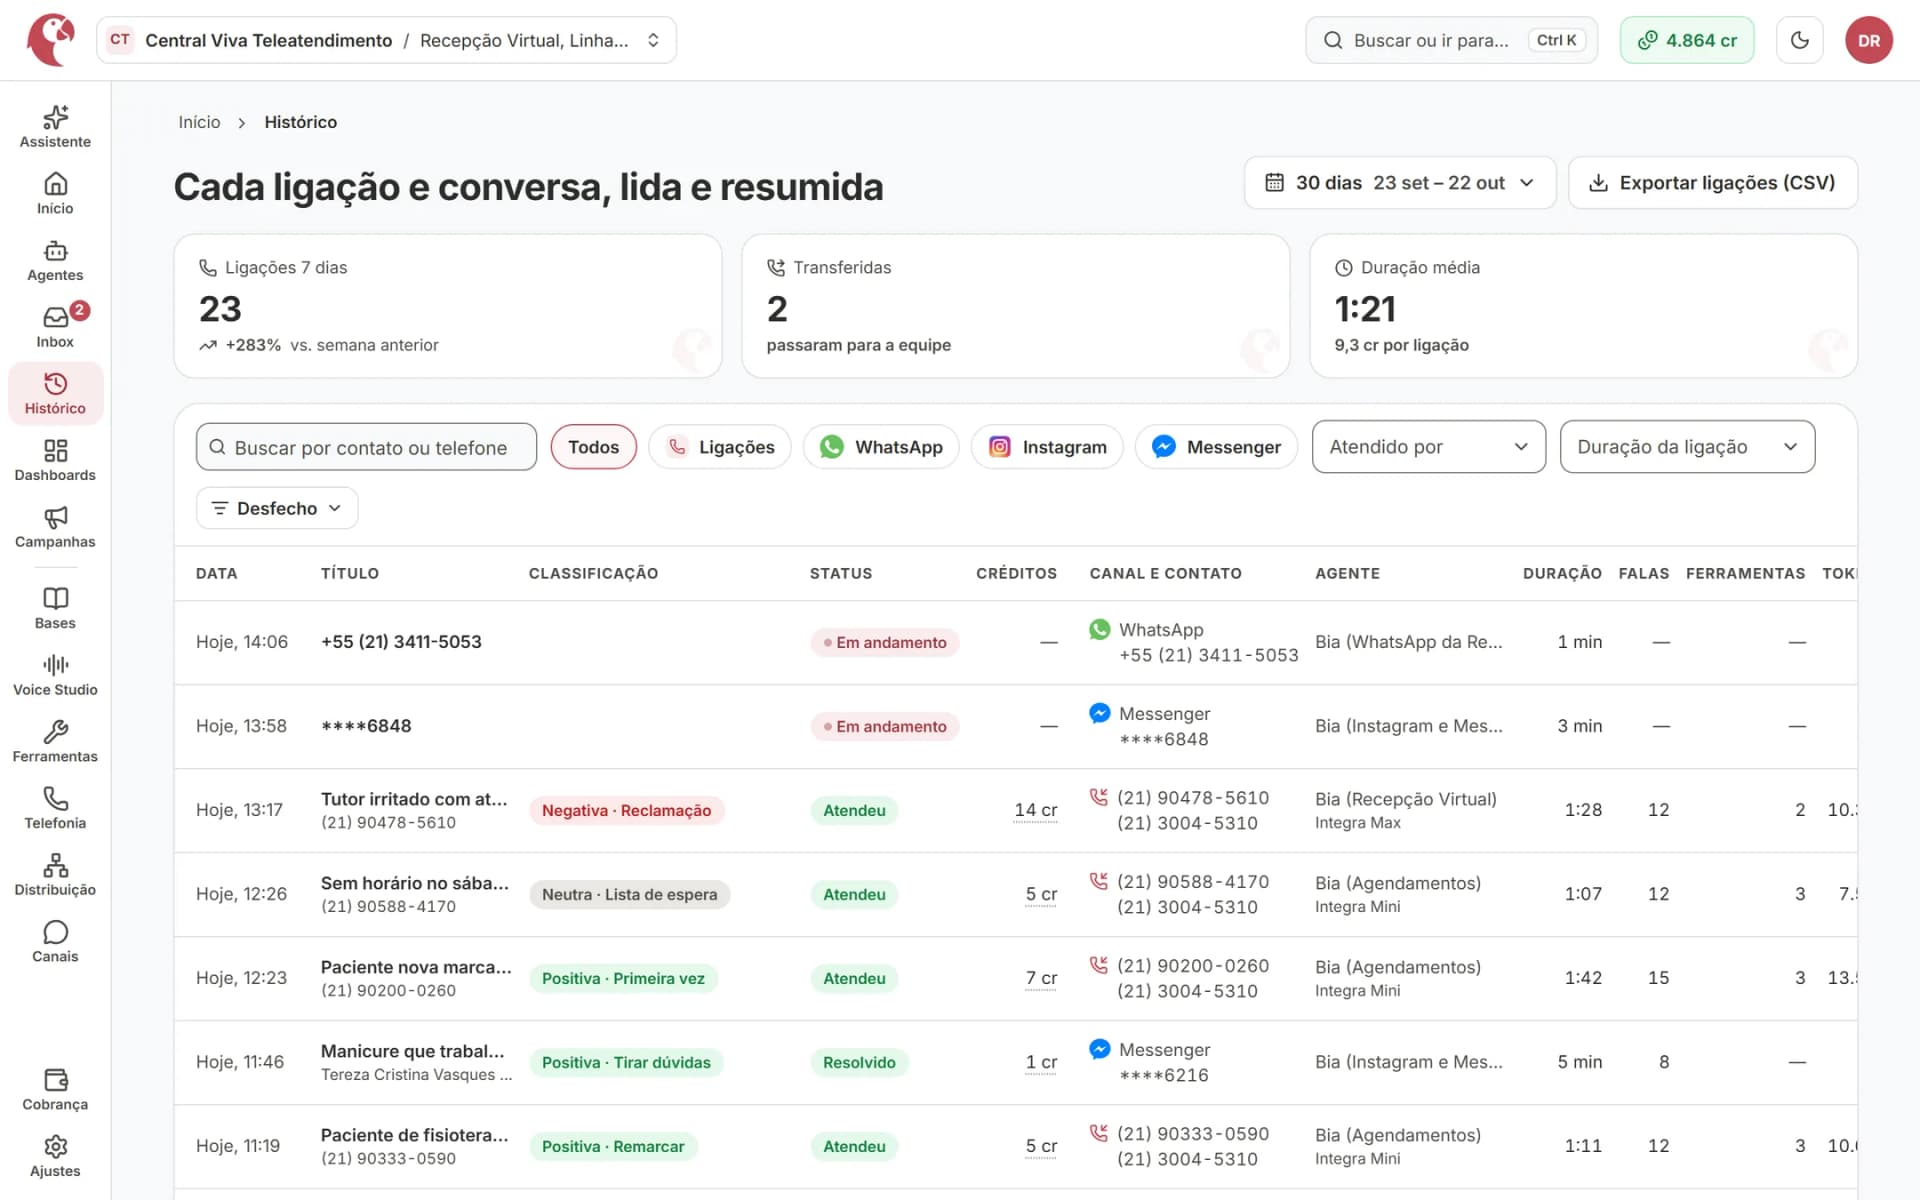
Task: Open the Canais section
Action: coord(55,942)
